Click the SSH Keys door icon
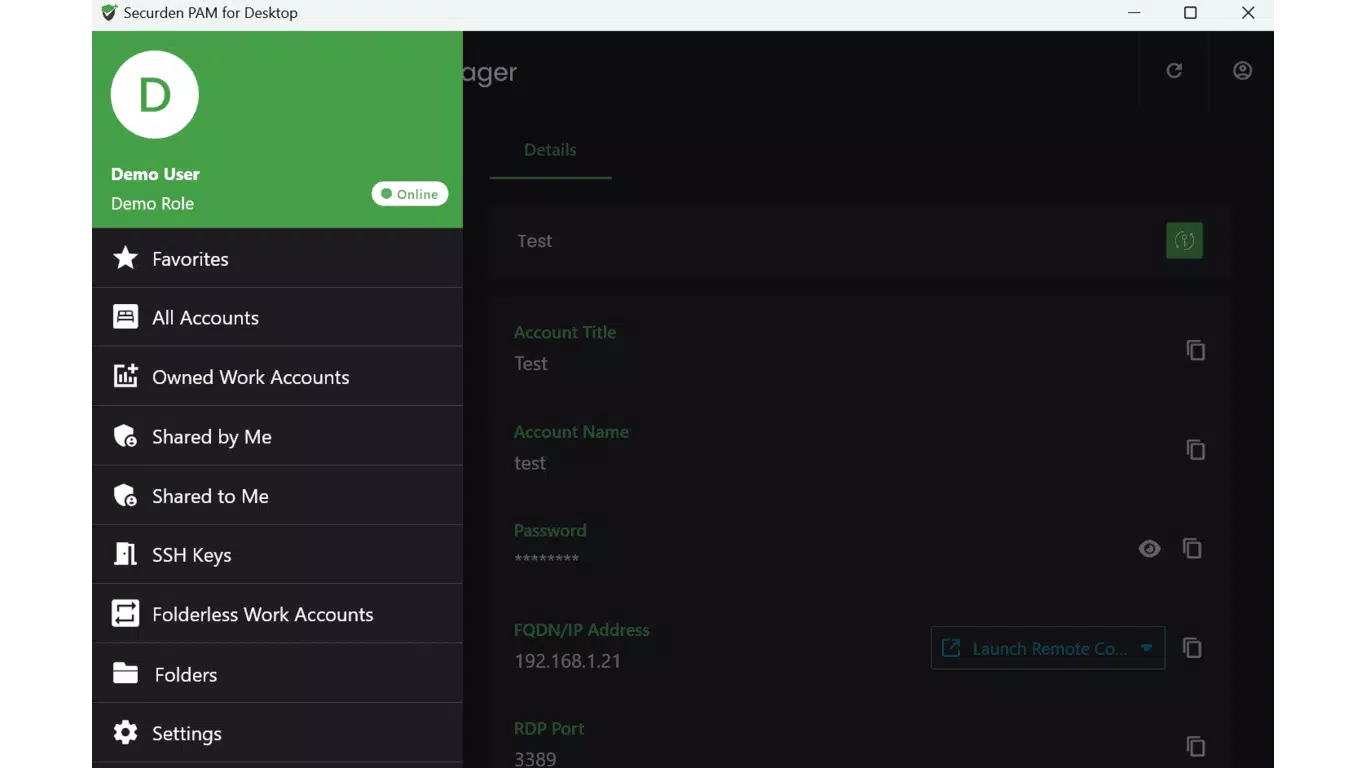 (125, 554)
